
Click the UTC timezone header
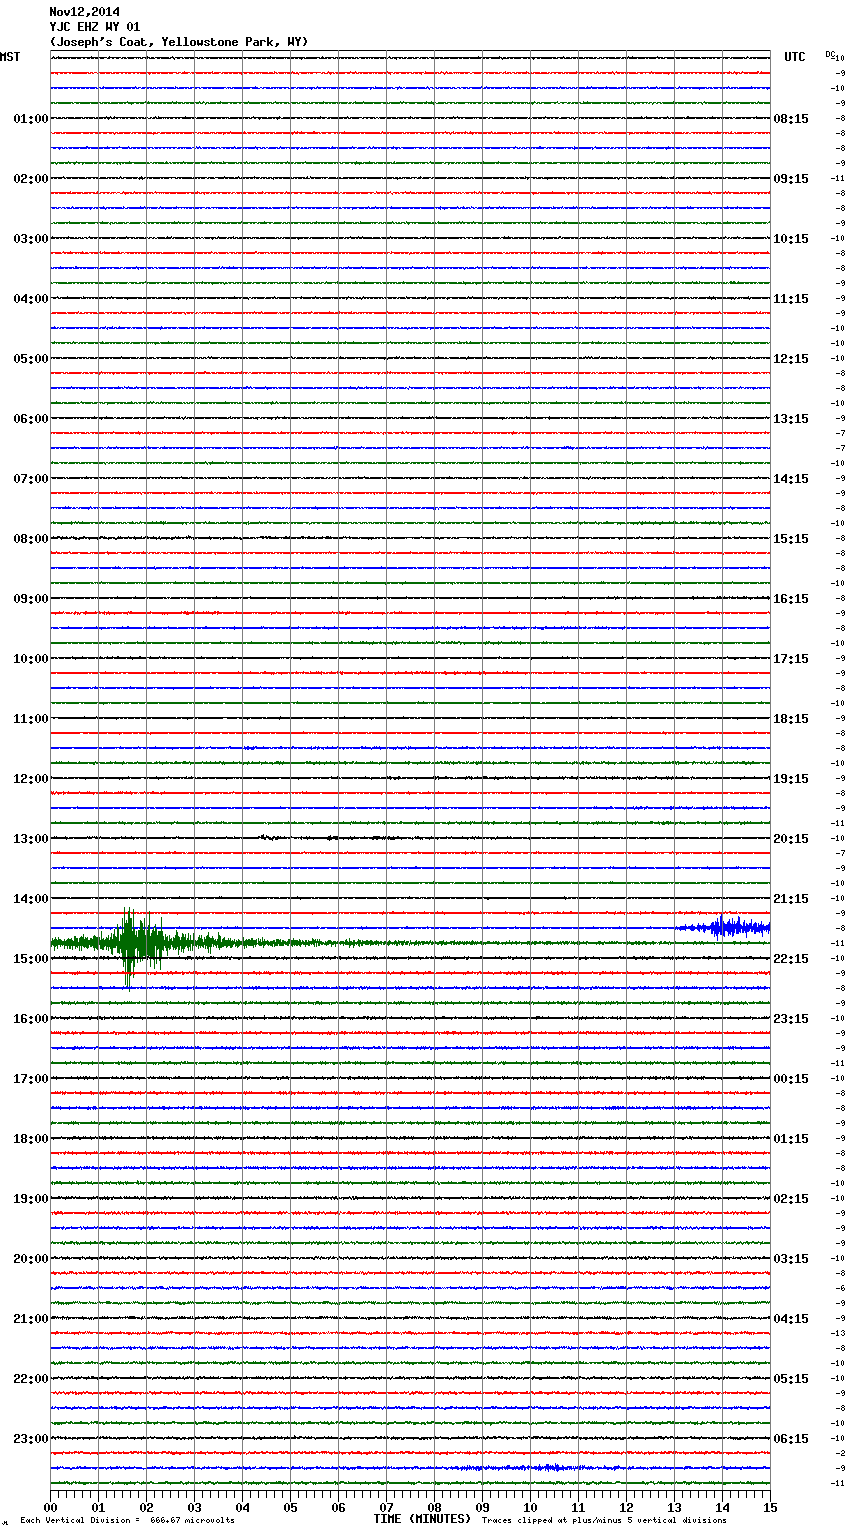click(x=795, y=57)
